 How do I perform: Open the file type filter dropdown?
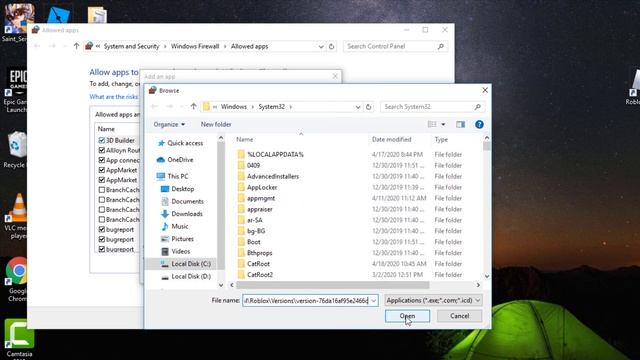(x=433, y=300)
